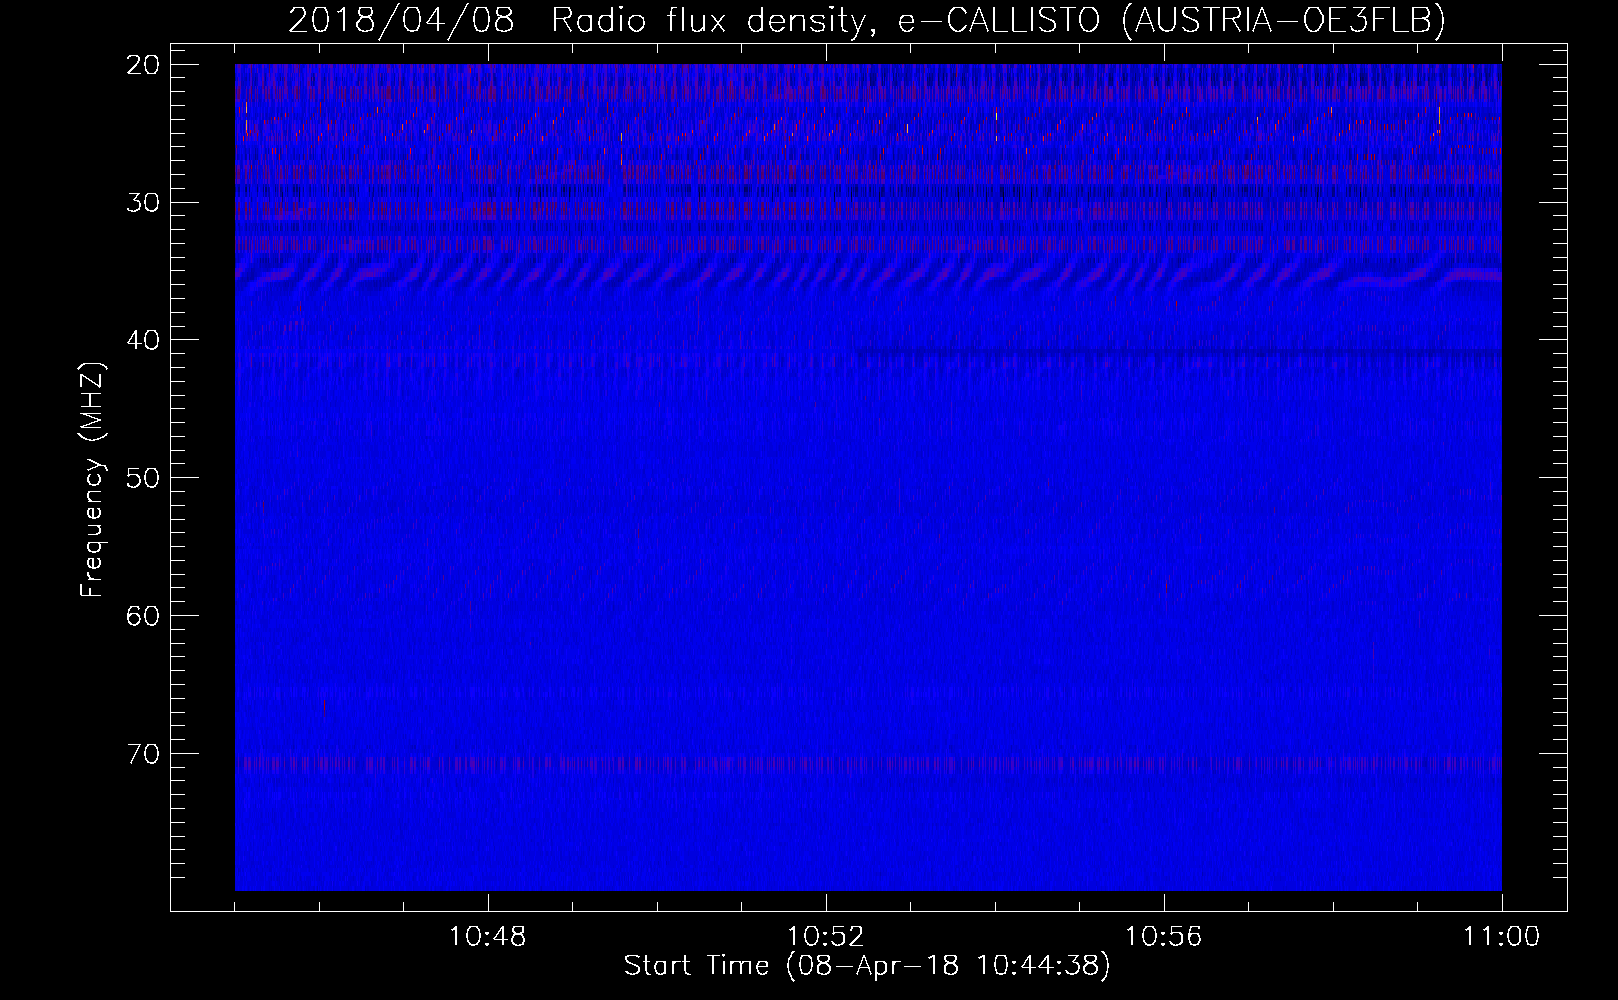Click the "Frequency (MHZ)" y-axis label
1618x1000 pixels.
click(92, 480)
